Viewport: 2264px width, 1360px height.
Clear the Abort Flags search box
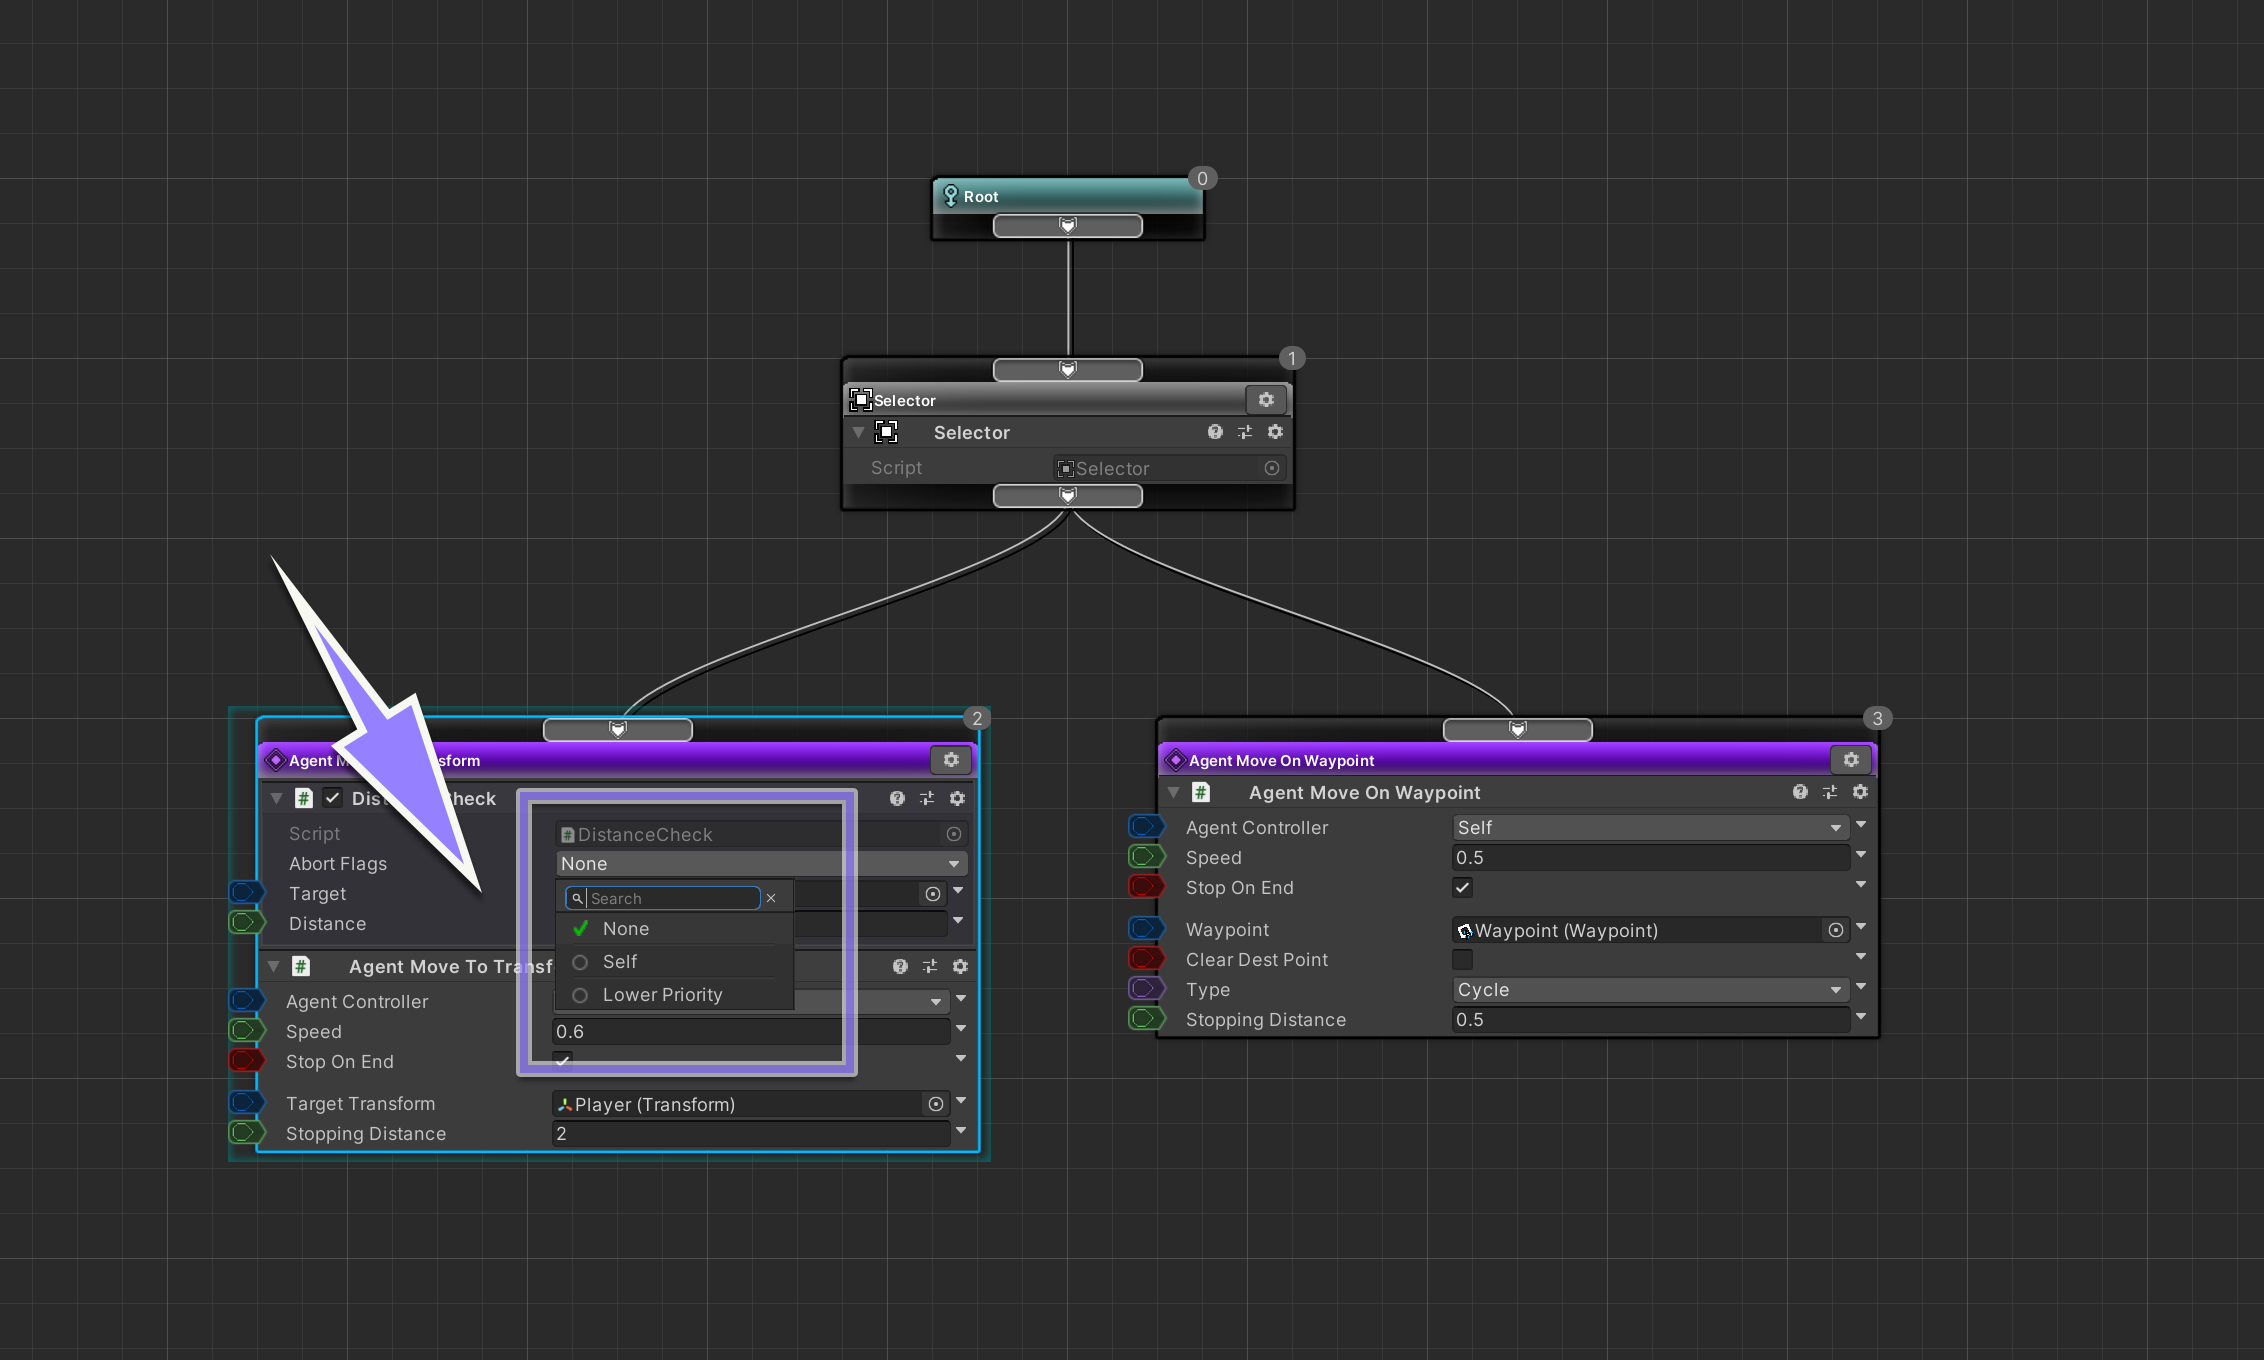771,898
